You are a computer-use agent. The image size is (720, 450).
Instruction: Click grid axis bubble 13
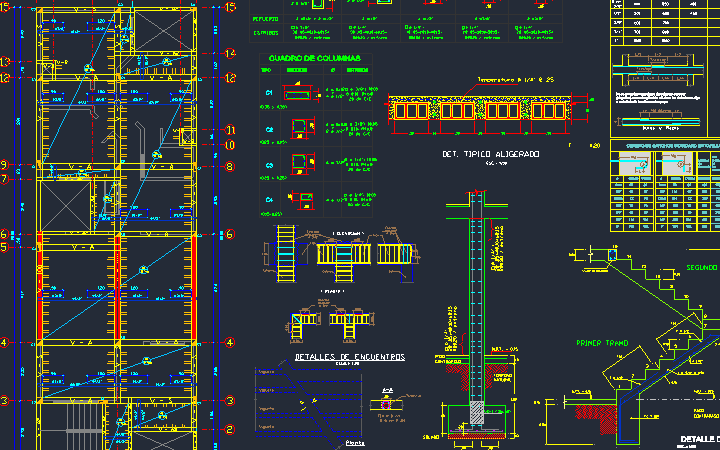point(5,62)
